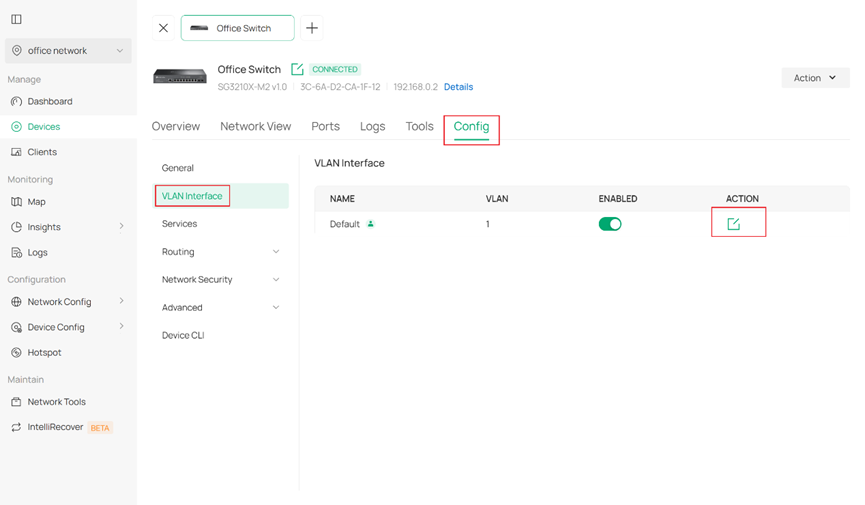Click the Device Config gear icon
Viewport: 865px width, 505px height.
(17, 327)
